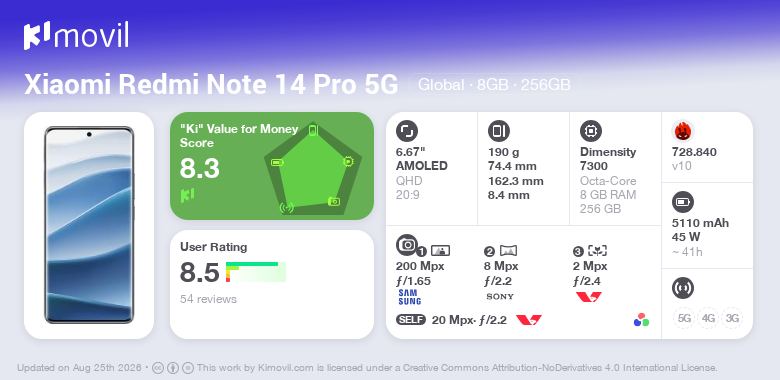The width and height of the screenshot is (780, 380).
Task: Click the SELF selfie camera badge
Action: pos(411,320)
